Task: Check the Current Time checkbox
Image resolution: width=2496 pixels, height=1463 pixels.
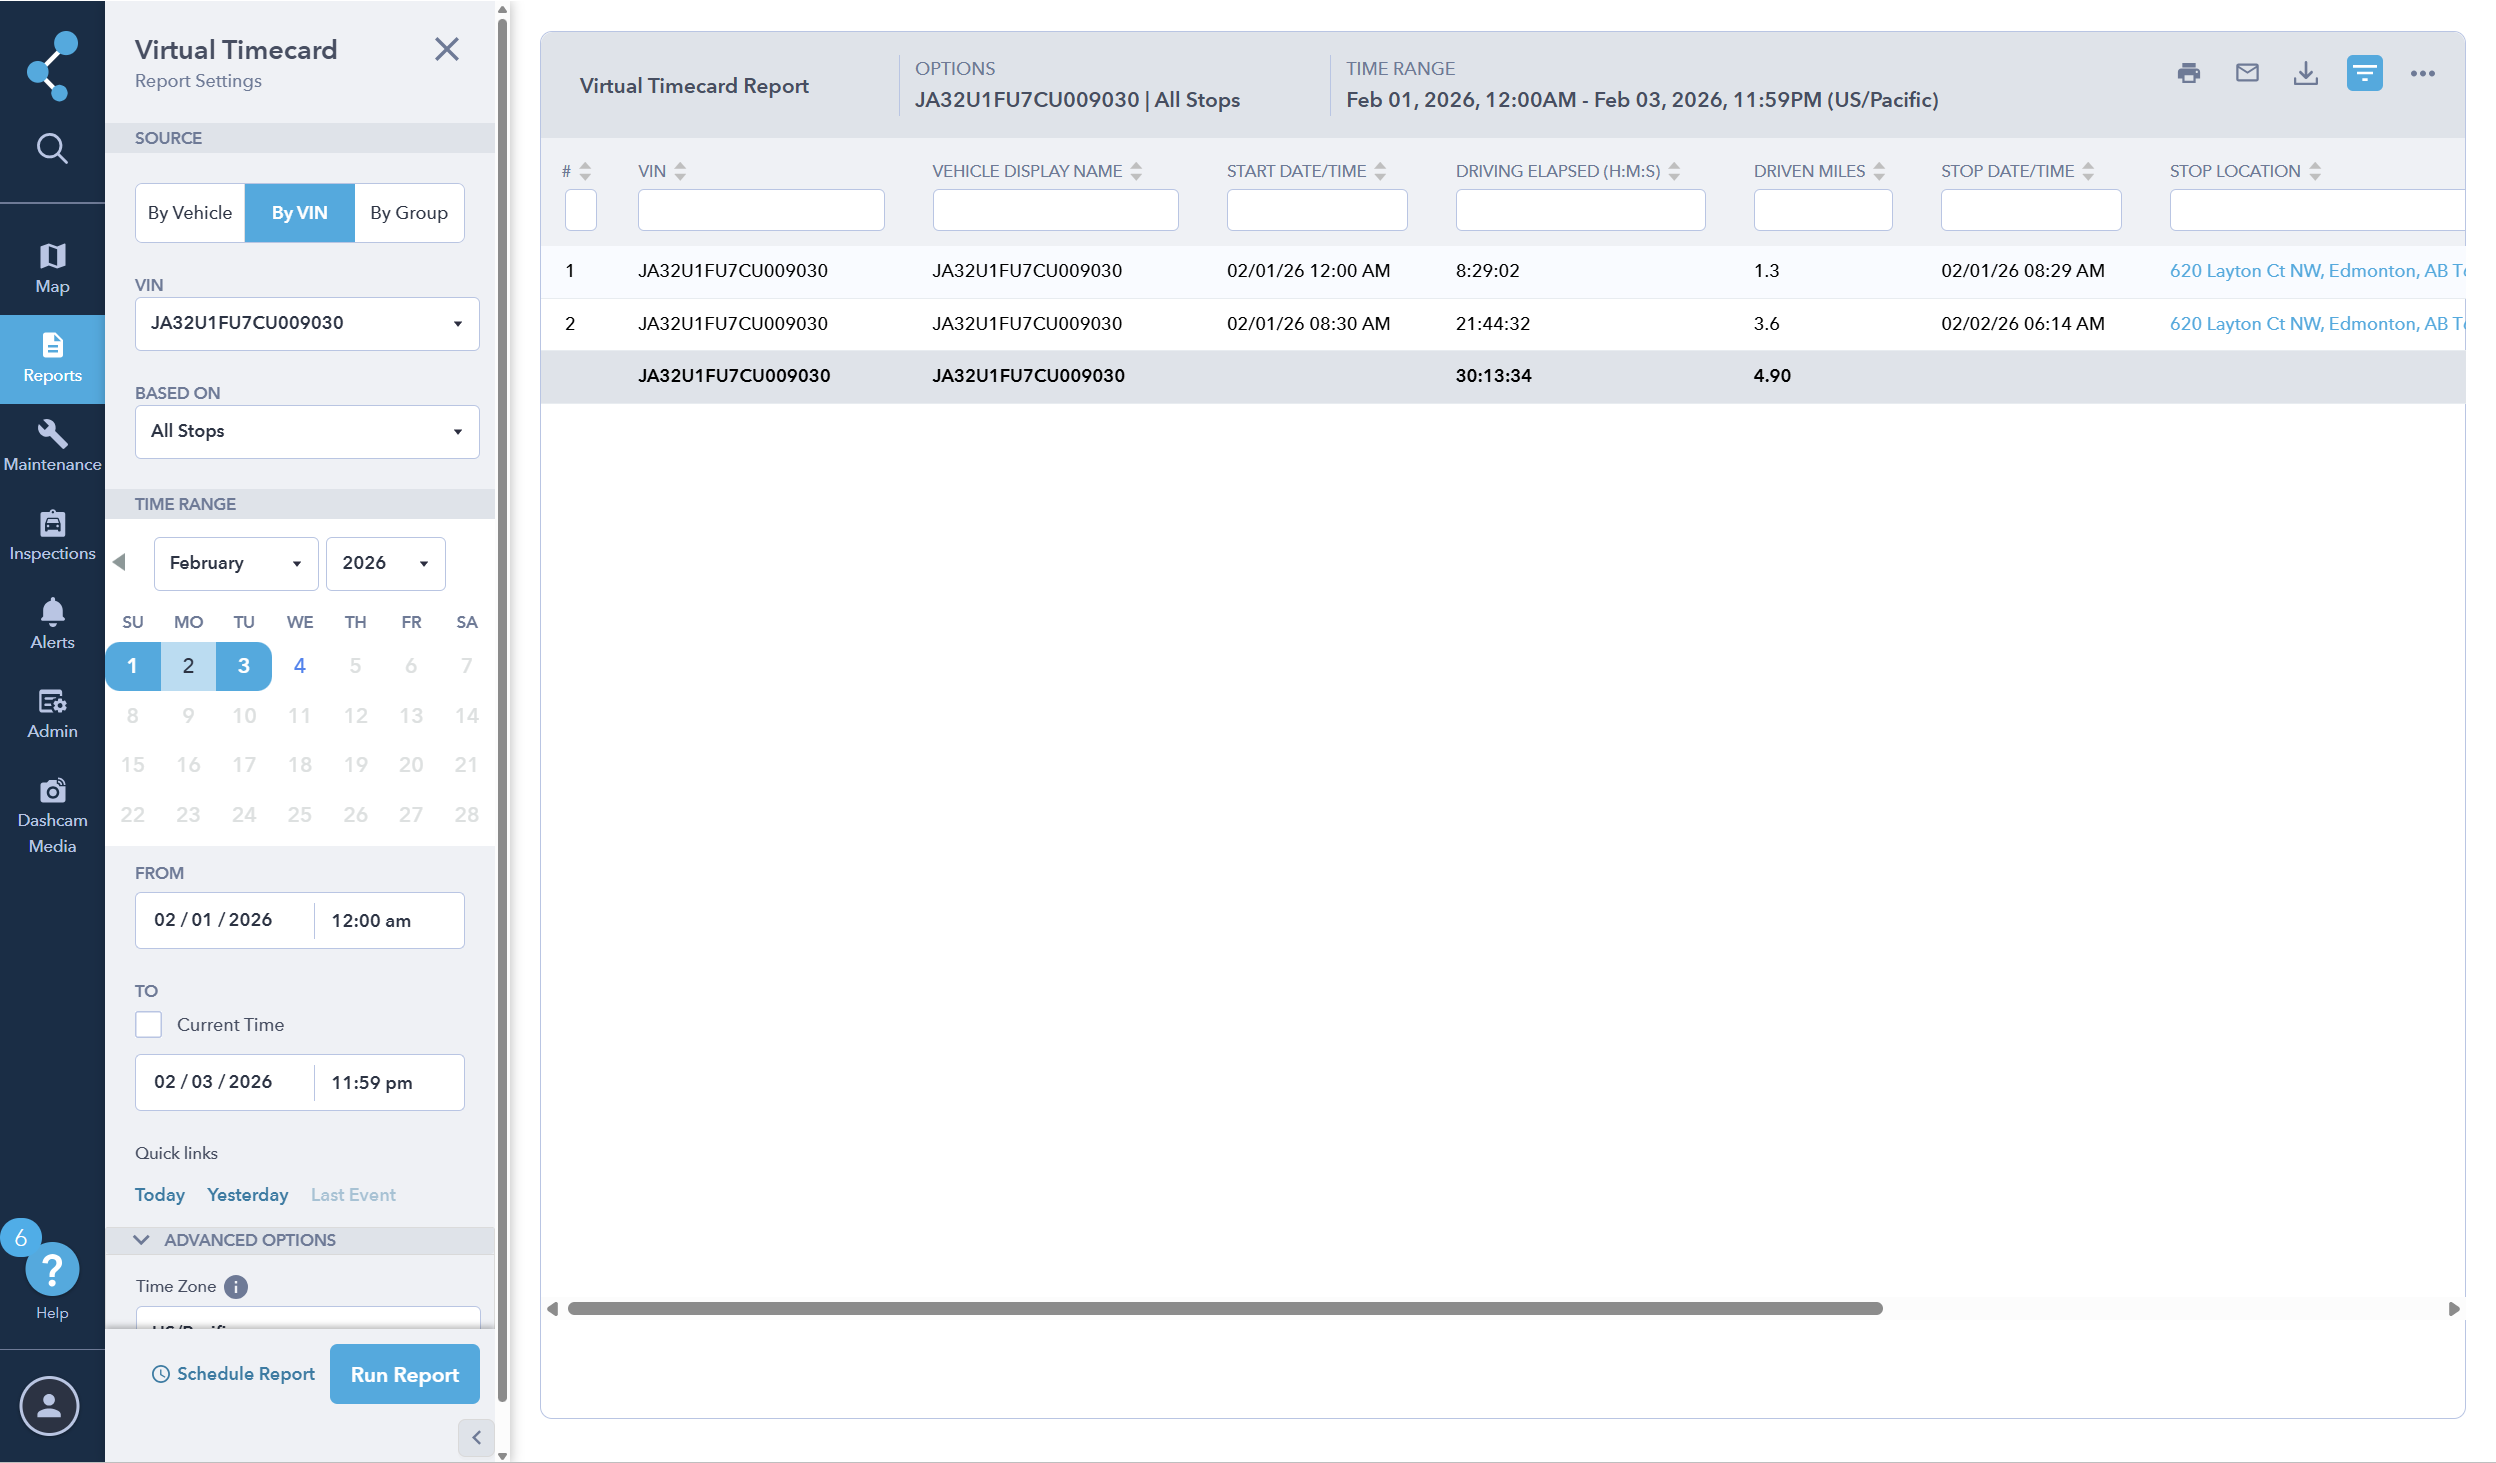Action: click(x=148, y=1024)
